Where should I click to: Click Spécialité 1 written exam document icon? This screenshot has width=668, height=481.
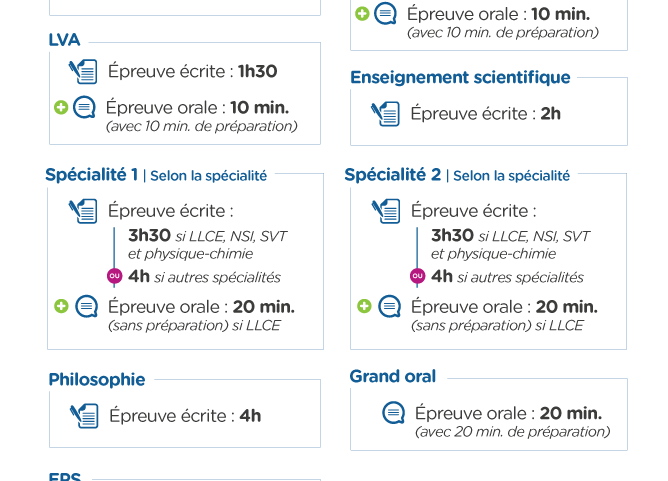point(83,211)
